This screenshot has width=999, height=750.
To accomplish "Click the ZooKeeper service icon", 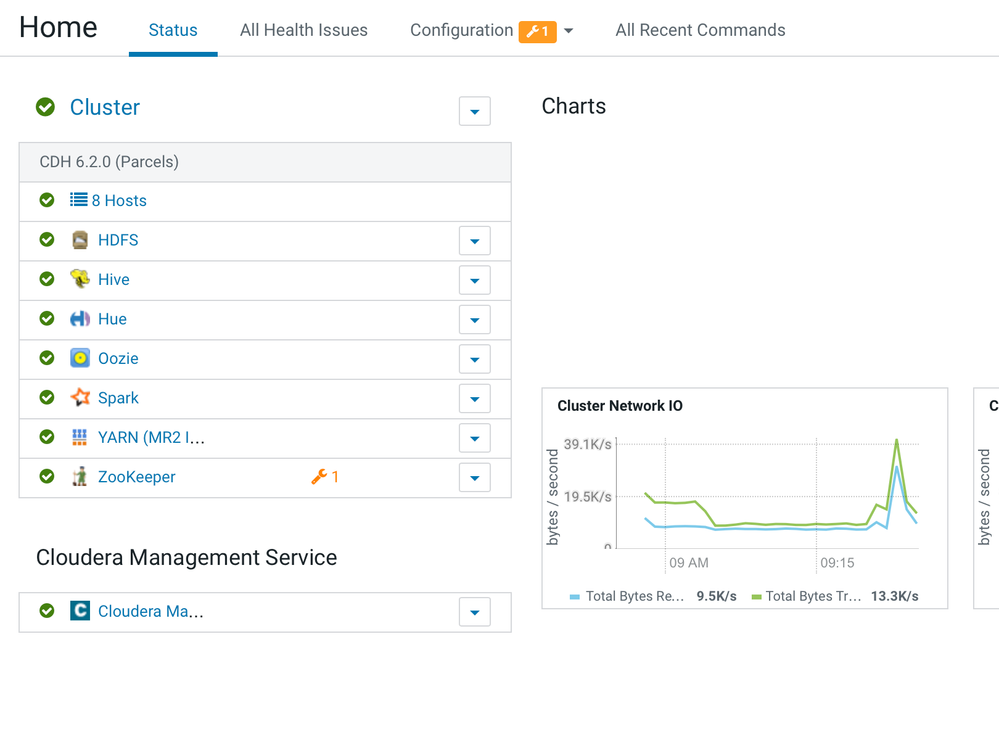I will [80, 477].
